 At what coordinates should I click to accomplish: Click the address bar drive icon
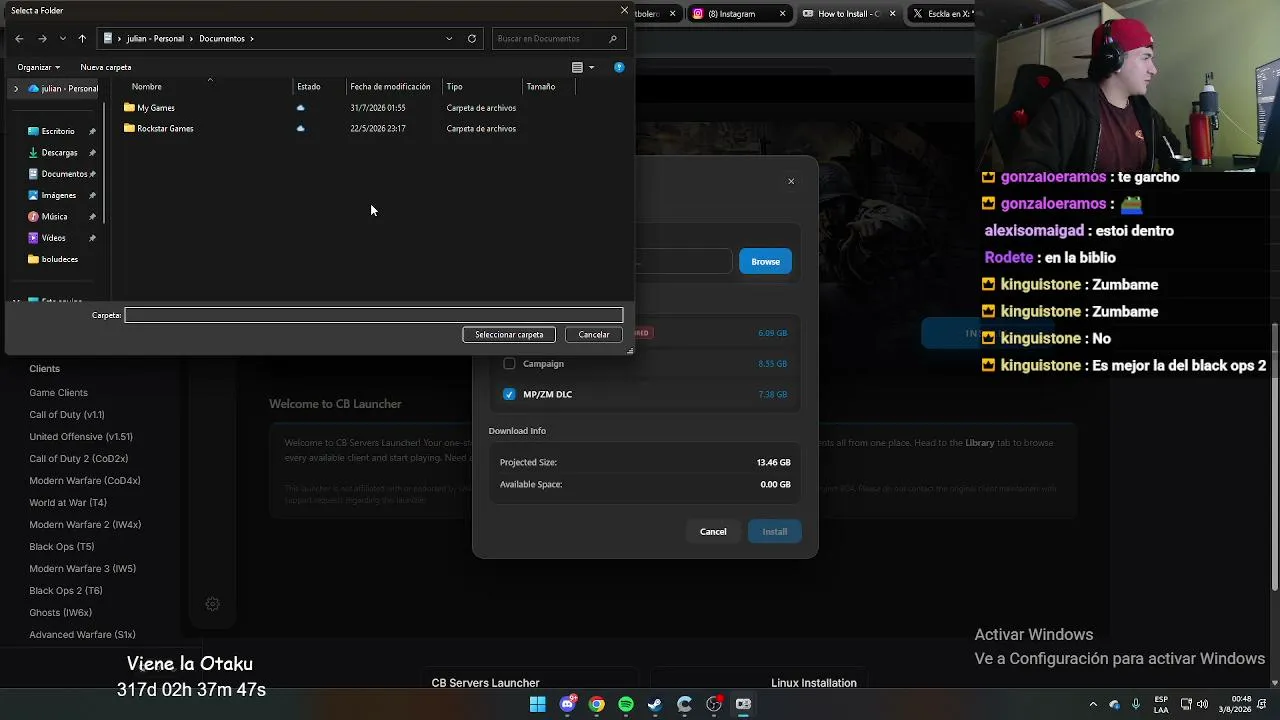click(x=109, y=39)
